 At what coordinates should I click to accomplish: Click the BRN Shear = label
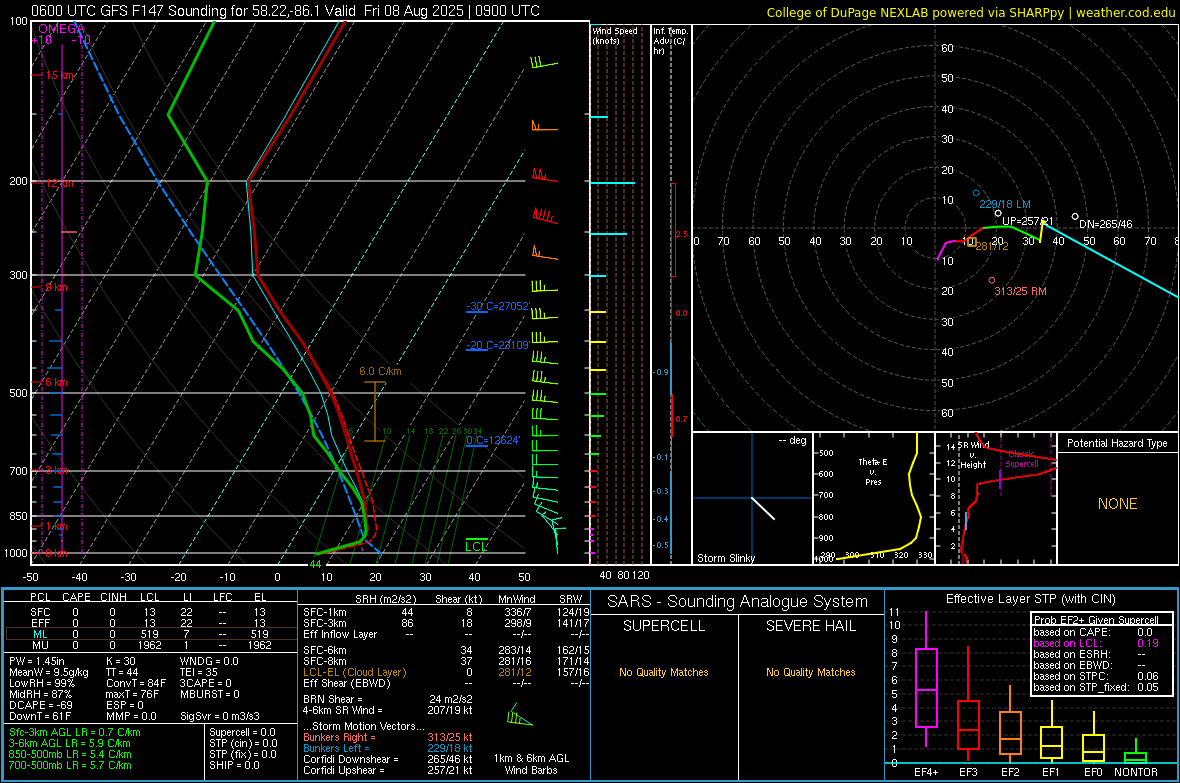pyautogui.click(x=333, y=699)
